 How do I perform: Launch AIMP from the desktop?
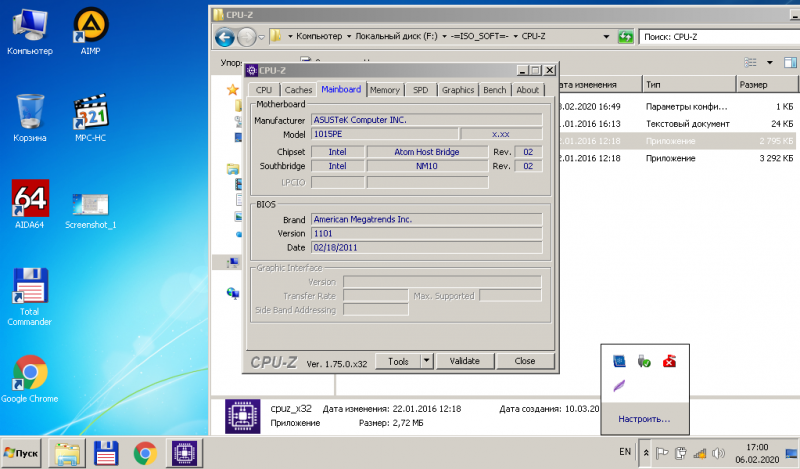(x=90, y=32)
